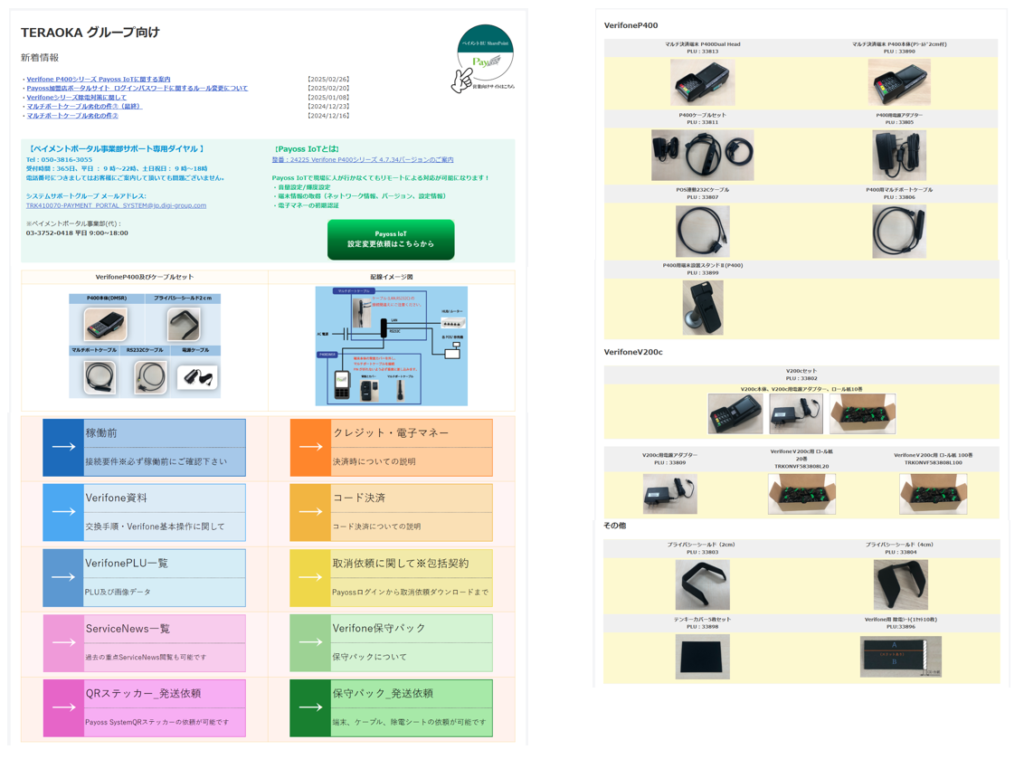This screenshot has height=759, width=1024.
Task: Click the arrow icon beside コード決済
Action: click(x=311, y=511)
